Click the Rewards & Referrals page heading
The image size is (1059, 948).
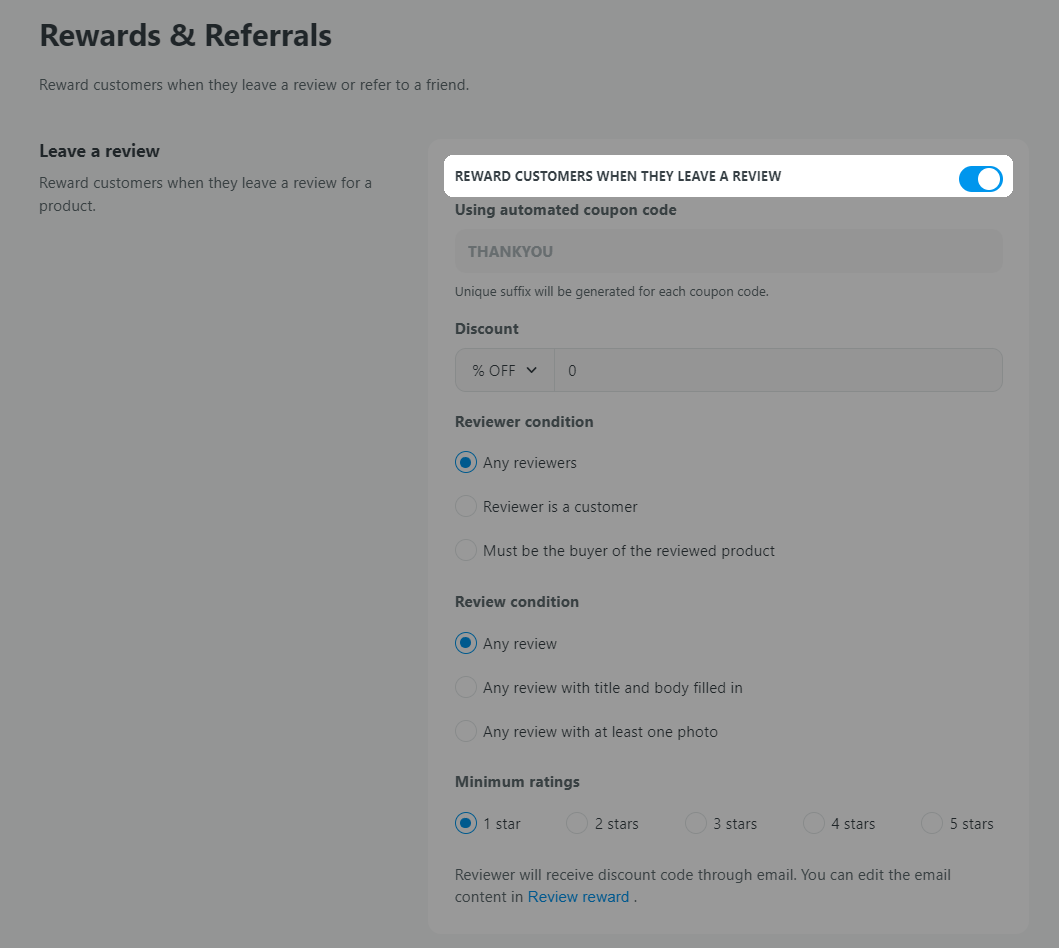point(186,35)
